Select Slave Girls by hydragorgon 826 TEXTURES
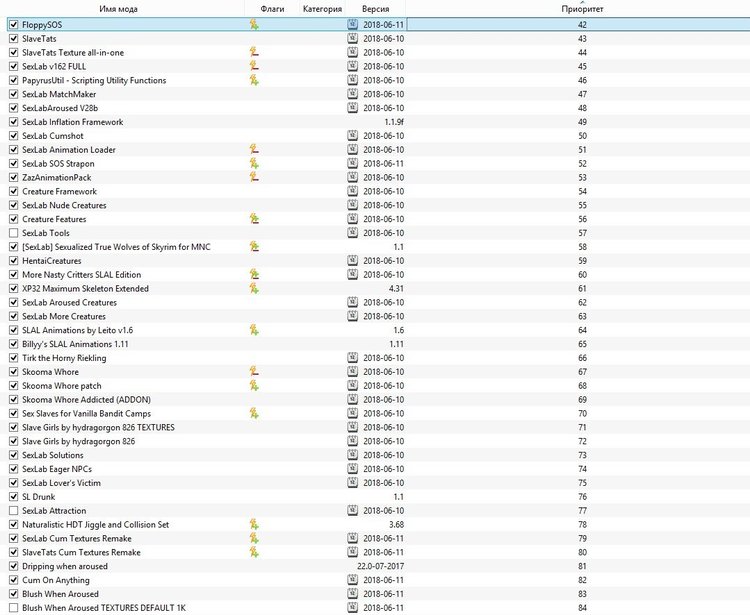The width and height of the screenshot is (750, 615). [x=99, y=427]
